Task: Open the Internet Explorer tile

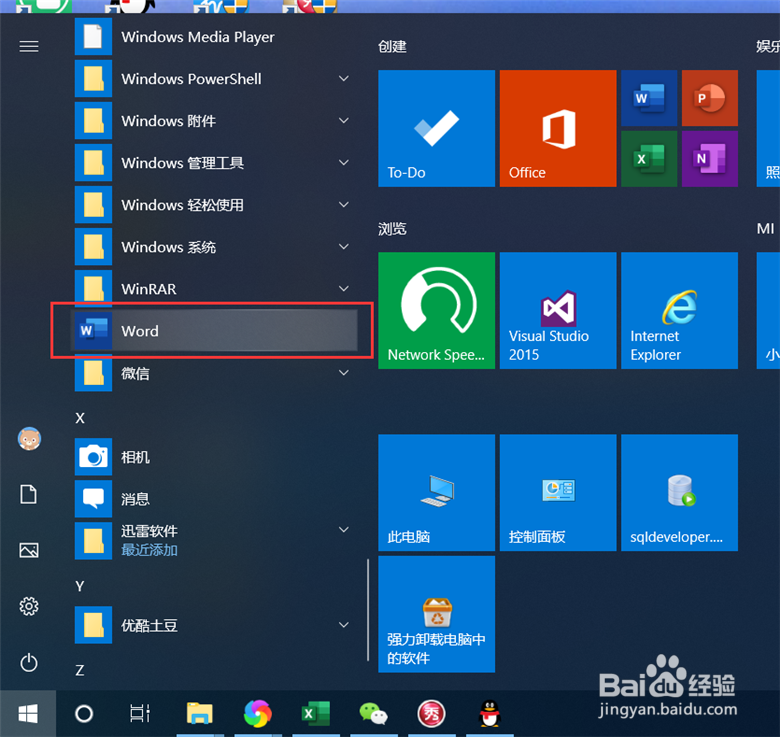Action: (680, 310)
